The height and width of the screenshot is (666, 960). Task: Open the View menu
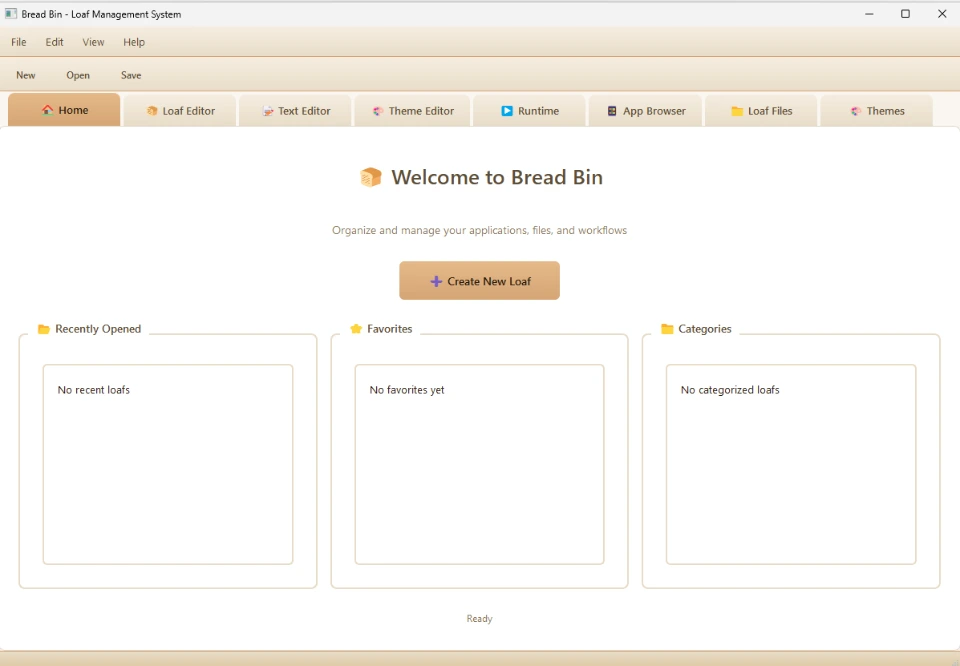[x=93, y=42]
